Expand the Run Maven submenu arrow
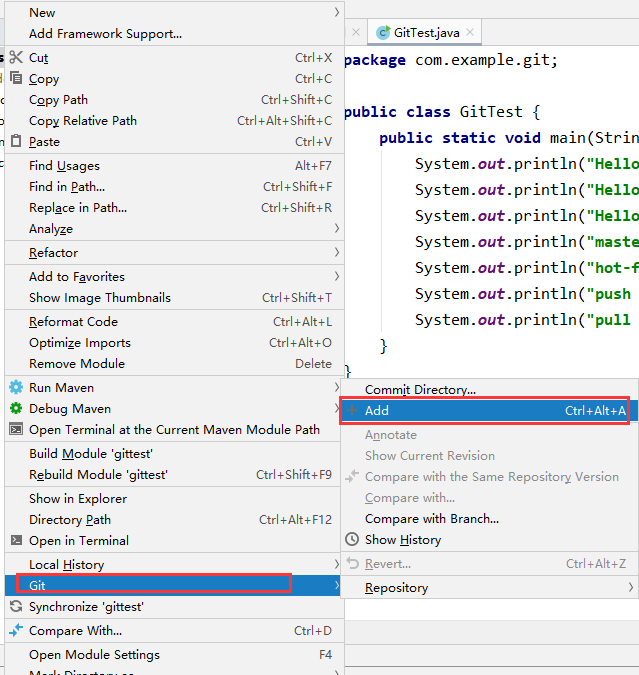 point(337,387)
